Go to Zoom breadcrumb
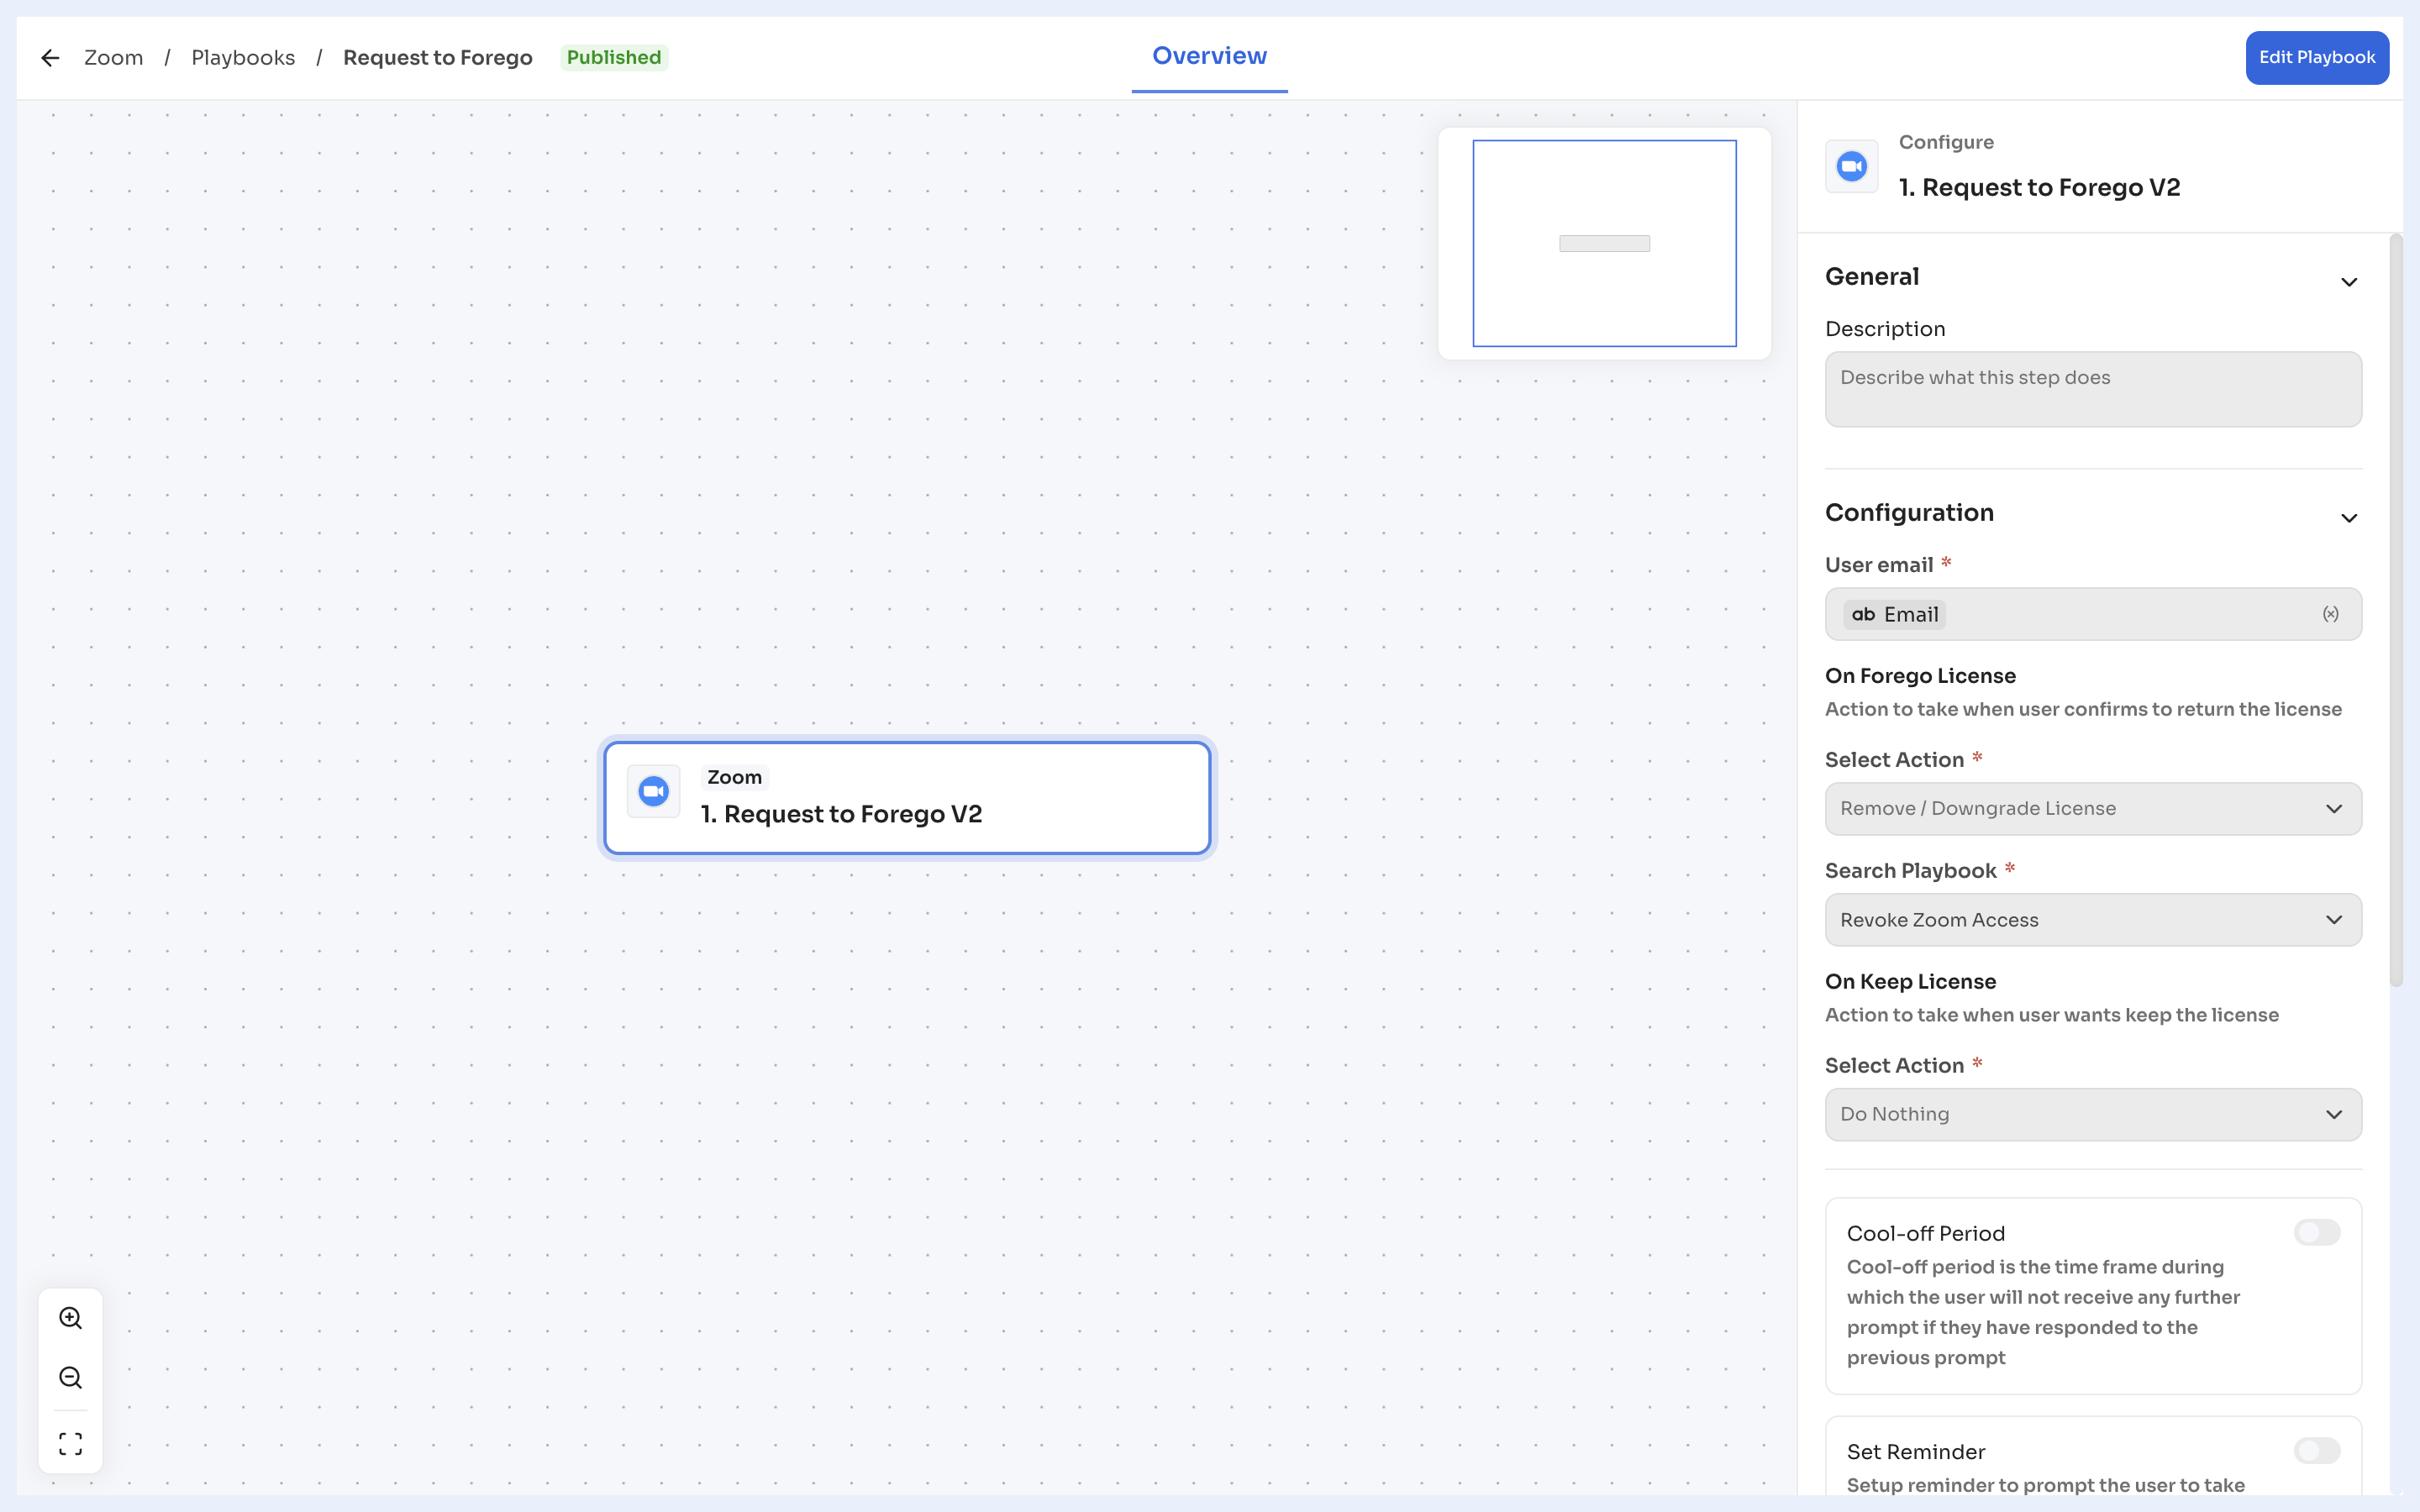The image size is (2420, 1512). [x=113, y=58]
